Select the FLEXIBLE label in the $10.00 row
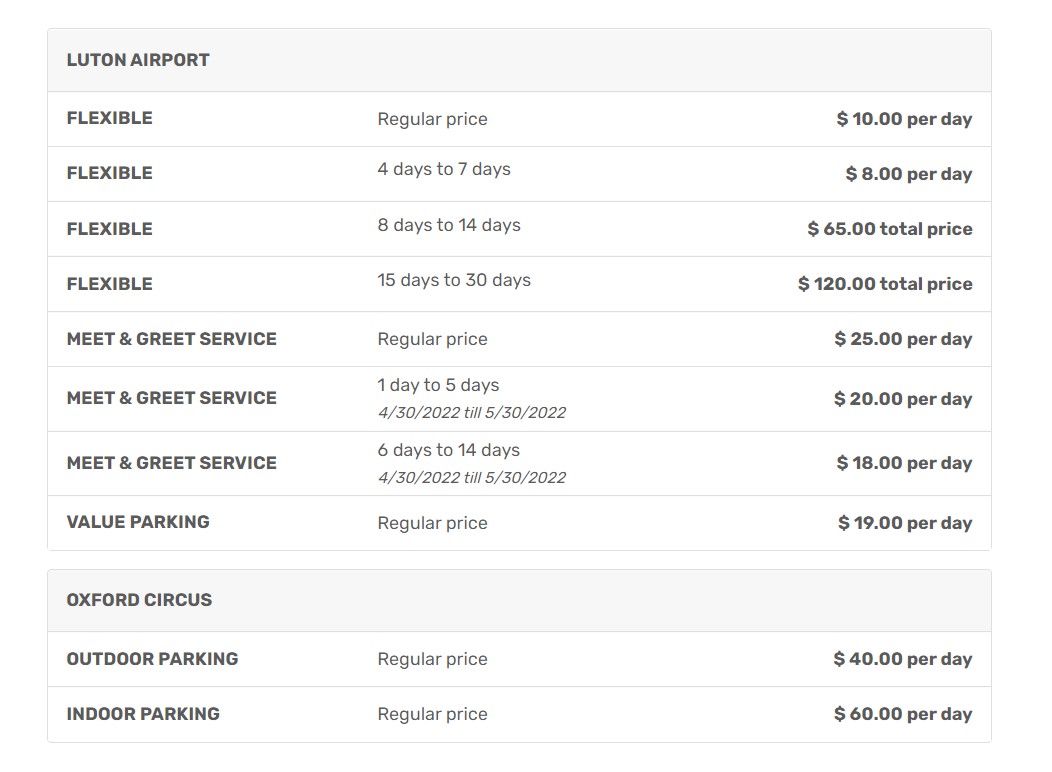Screen dimensions: 1052x772 tap(109, 118)
